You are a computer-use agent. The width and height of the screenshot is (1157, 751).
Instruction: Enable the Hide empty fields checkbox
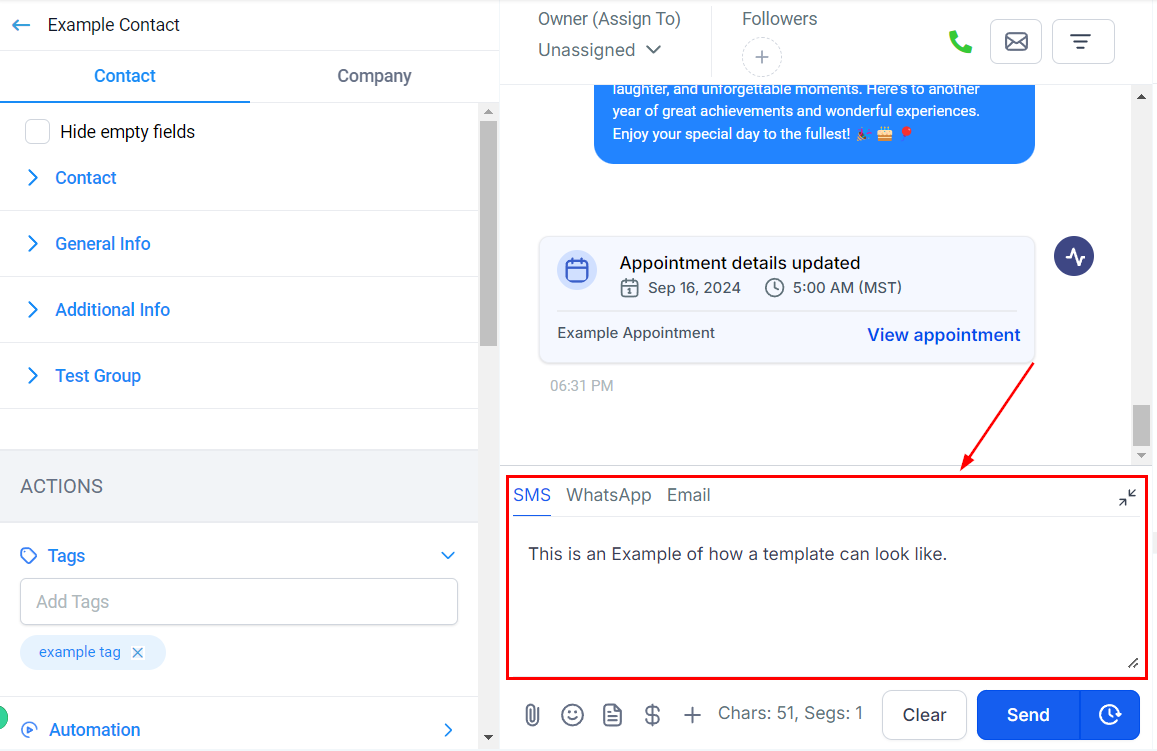click(x=38, y=132)
